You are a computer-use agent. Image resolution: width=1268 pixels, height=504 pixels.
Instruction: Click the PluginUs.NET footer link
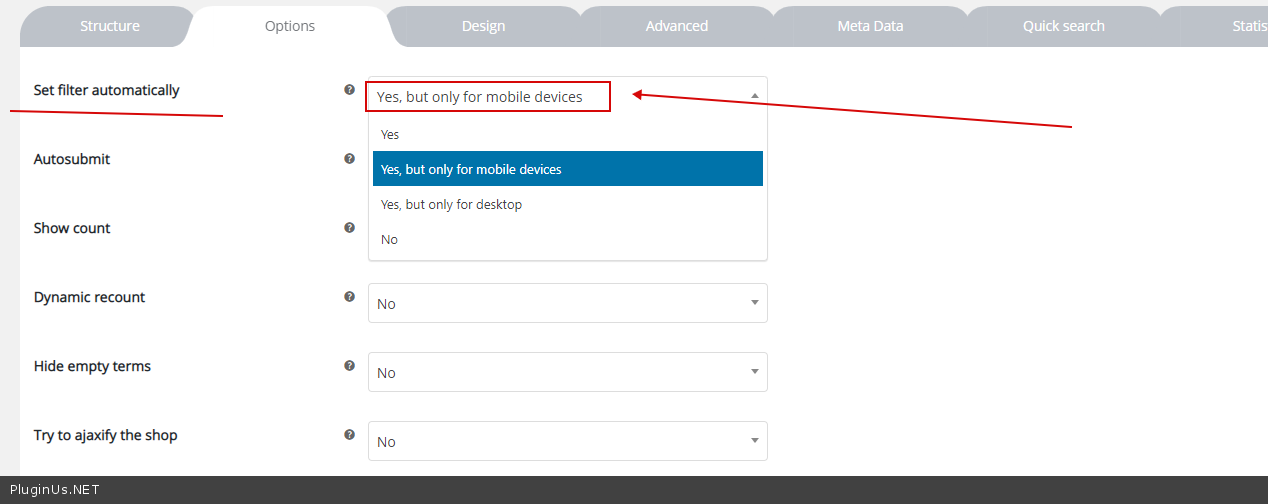(x=54, y=490)
